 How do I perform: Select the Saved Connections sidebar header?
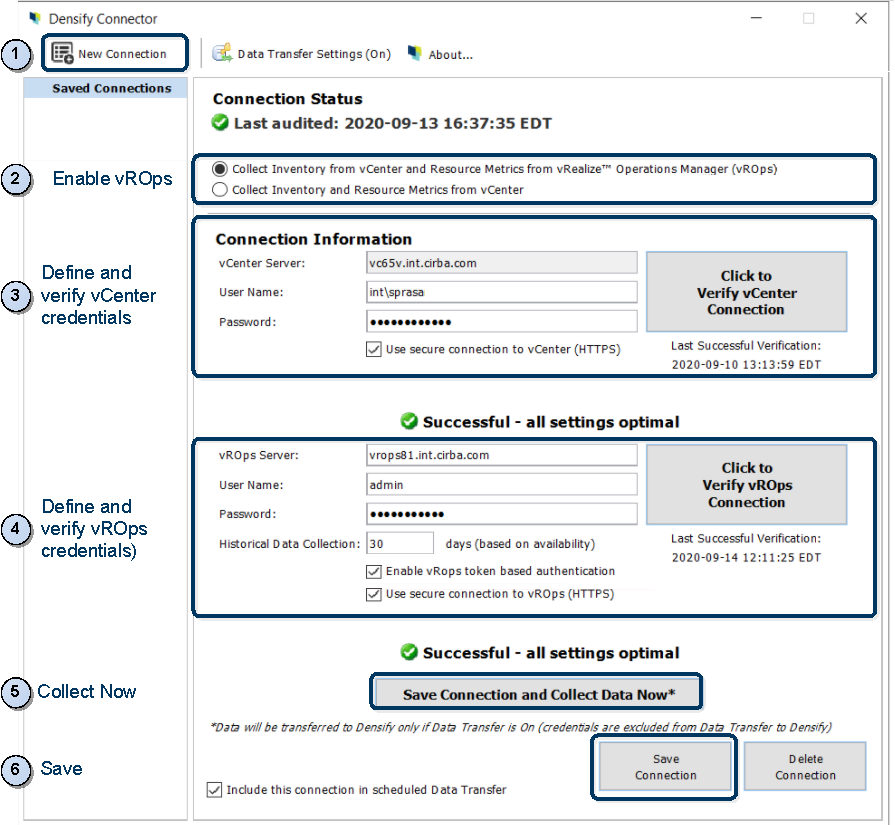tap(111, 88)
